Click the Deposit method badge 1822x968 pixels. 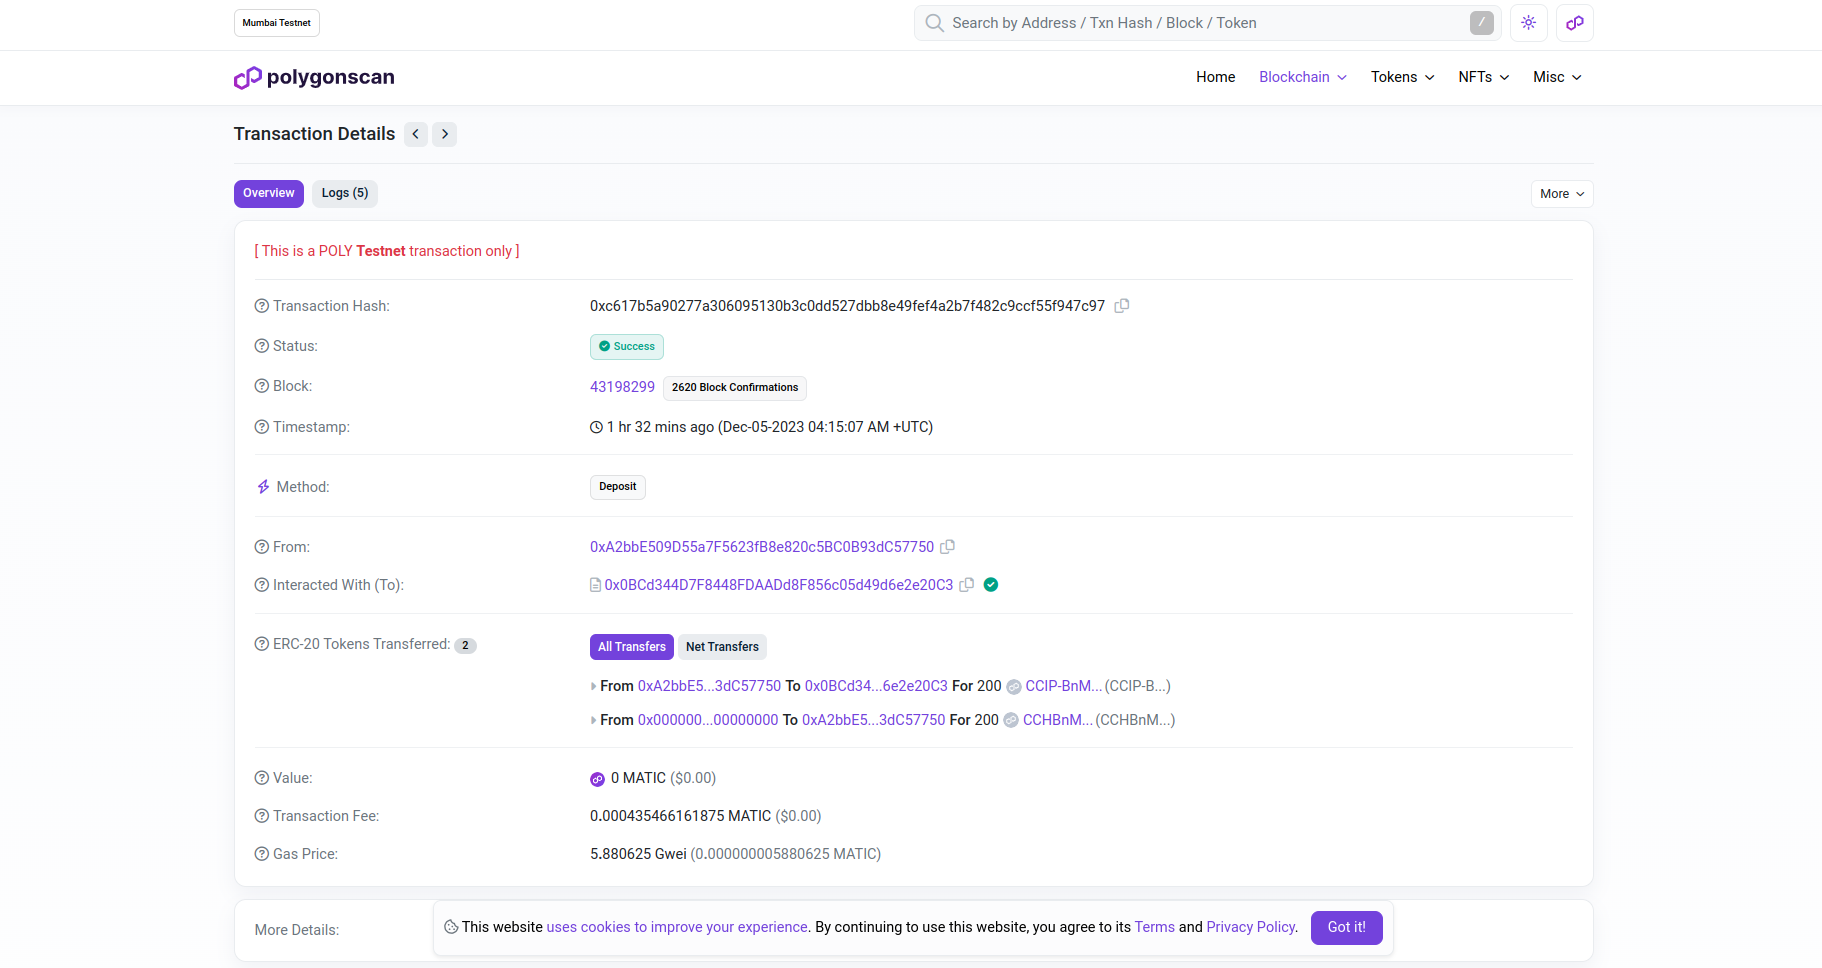pos(618,487)
